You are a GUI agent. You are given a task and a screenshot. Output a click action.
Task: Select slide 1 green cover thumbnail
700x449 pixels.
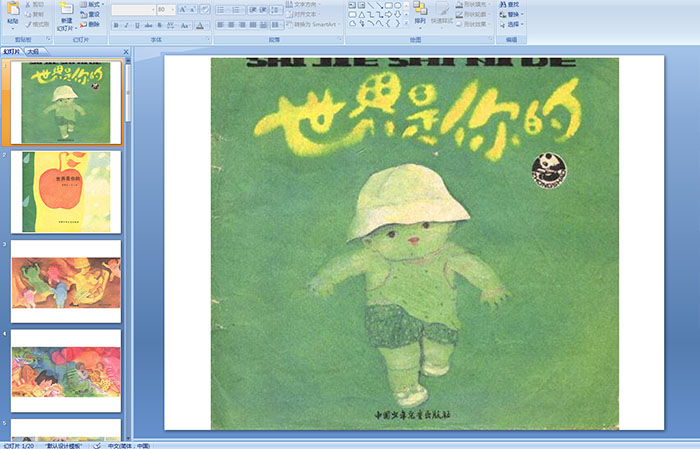click(66, 103)
